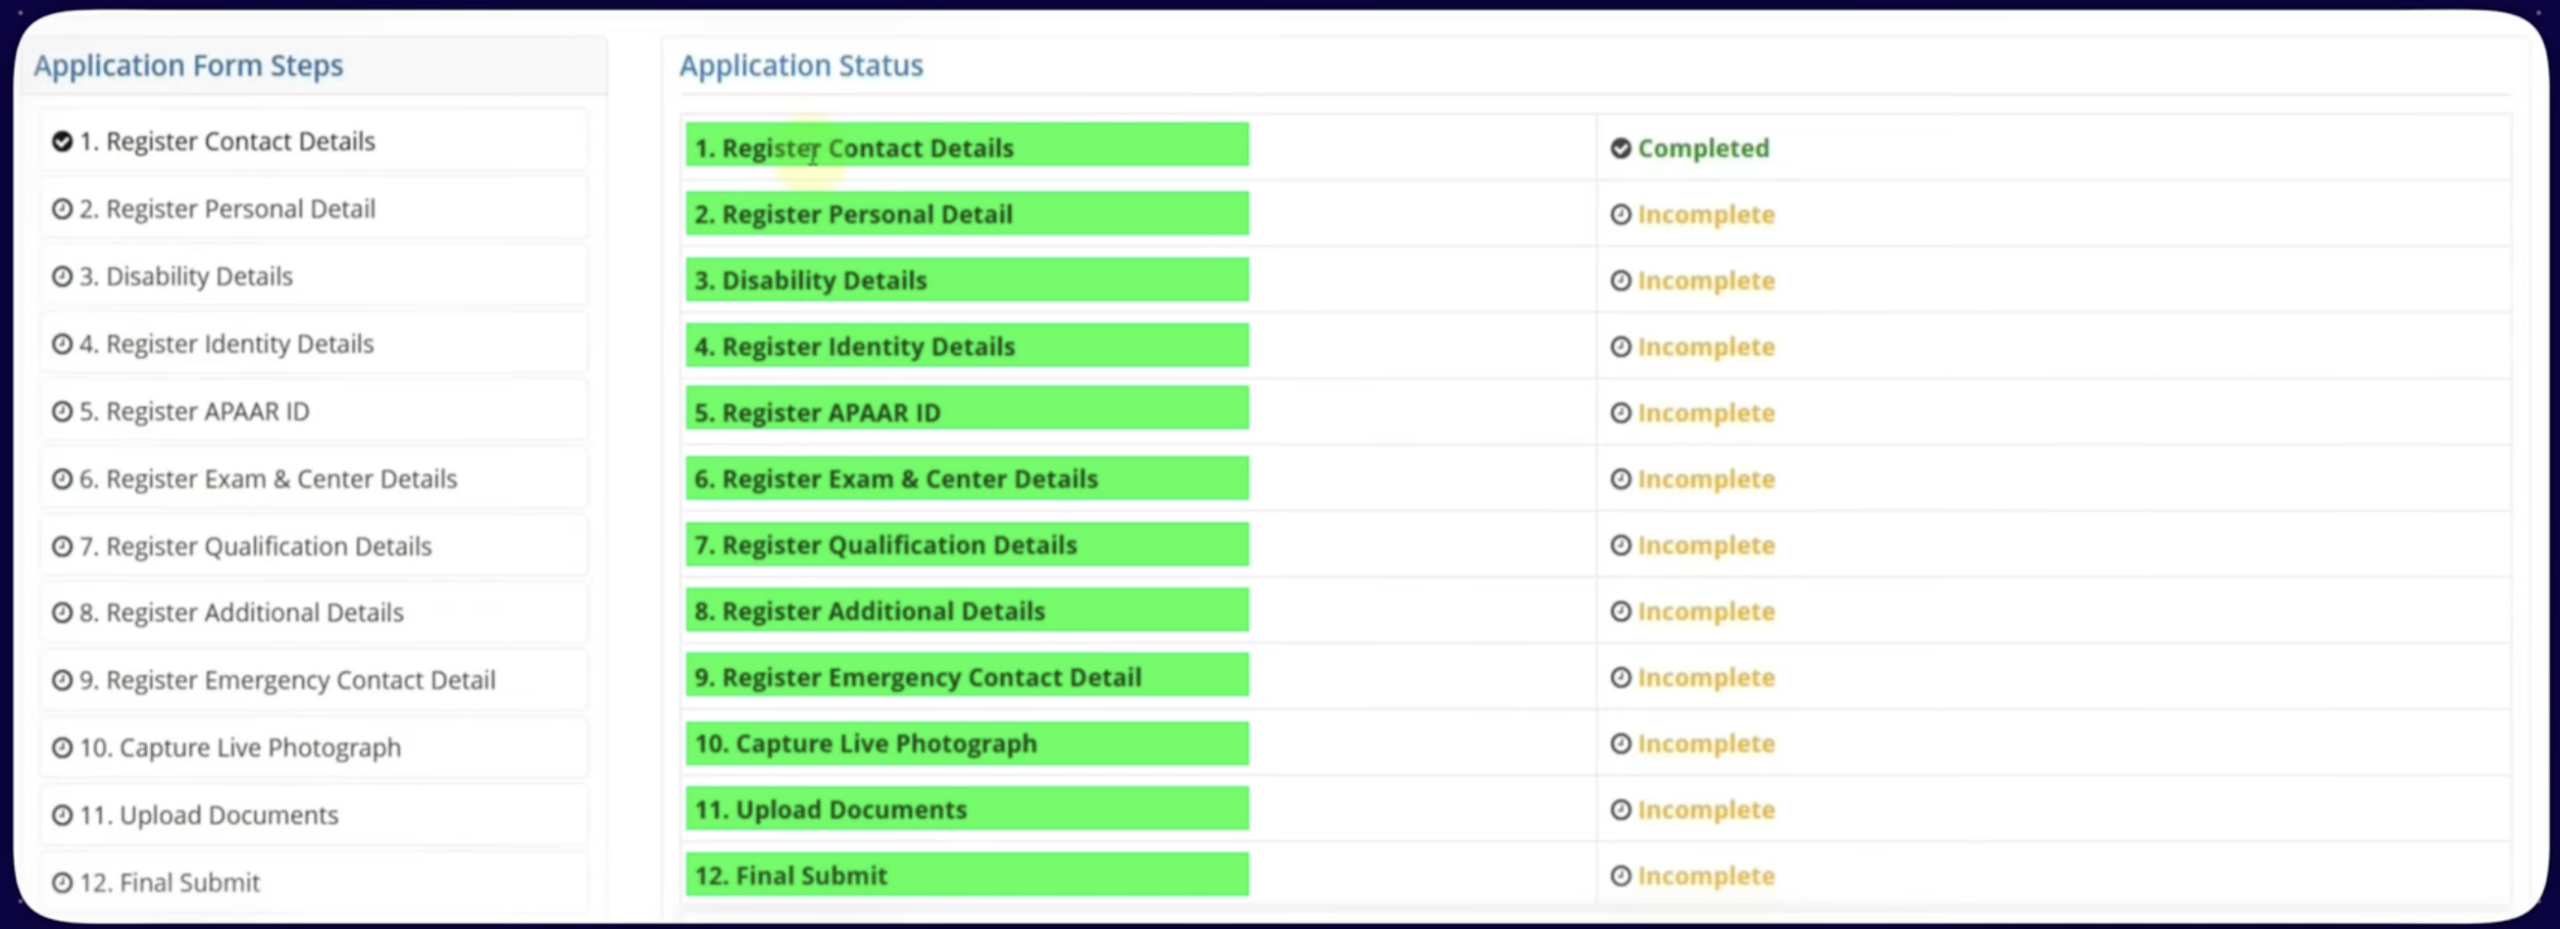Click the Completed status label text
The width and height of the screenshot is (2560, 929).
coord(1702,149)
